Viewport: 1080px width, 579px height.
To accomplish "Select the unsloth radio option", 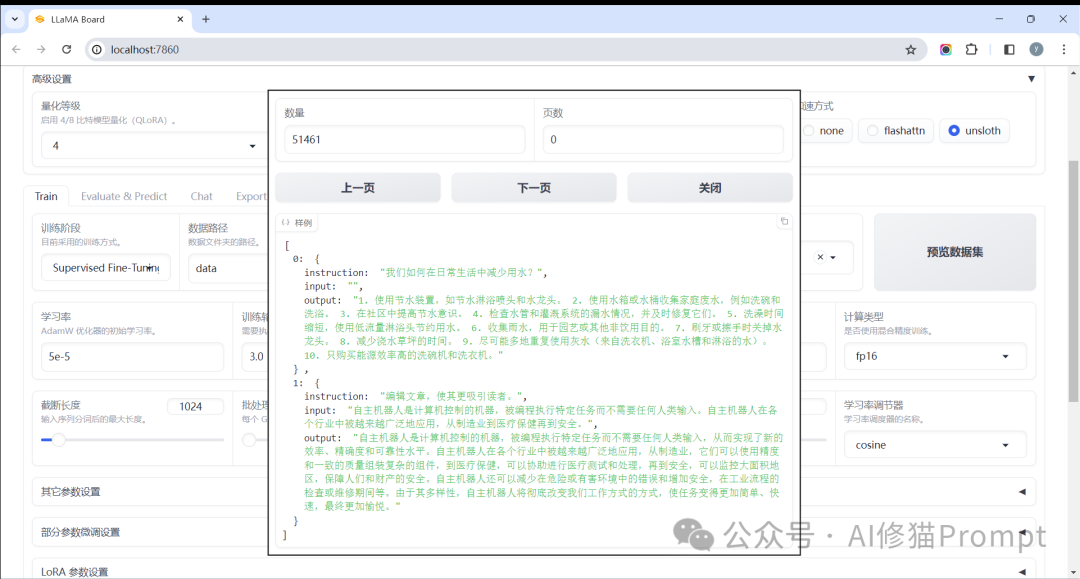I will coord(954,130).
